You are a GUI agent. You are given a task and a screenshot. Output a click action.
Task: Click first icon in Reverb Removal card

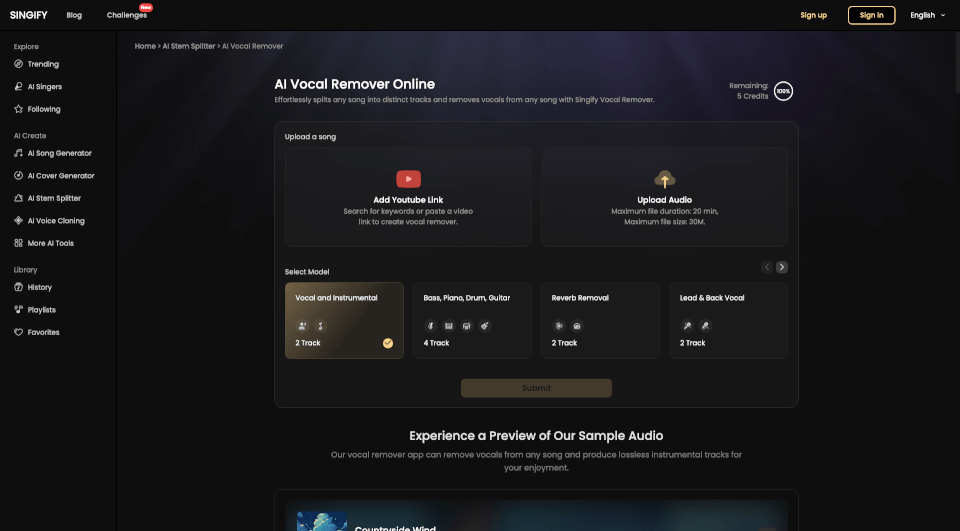click(558, 326)
